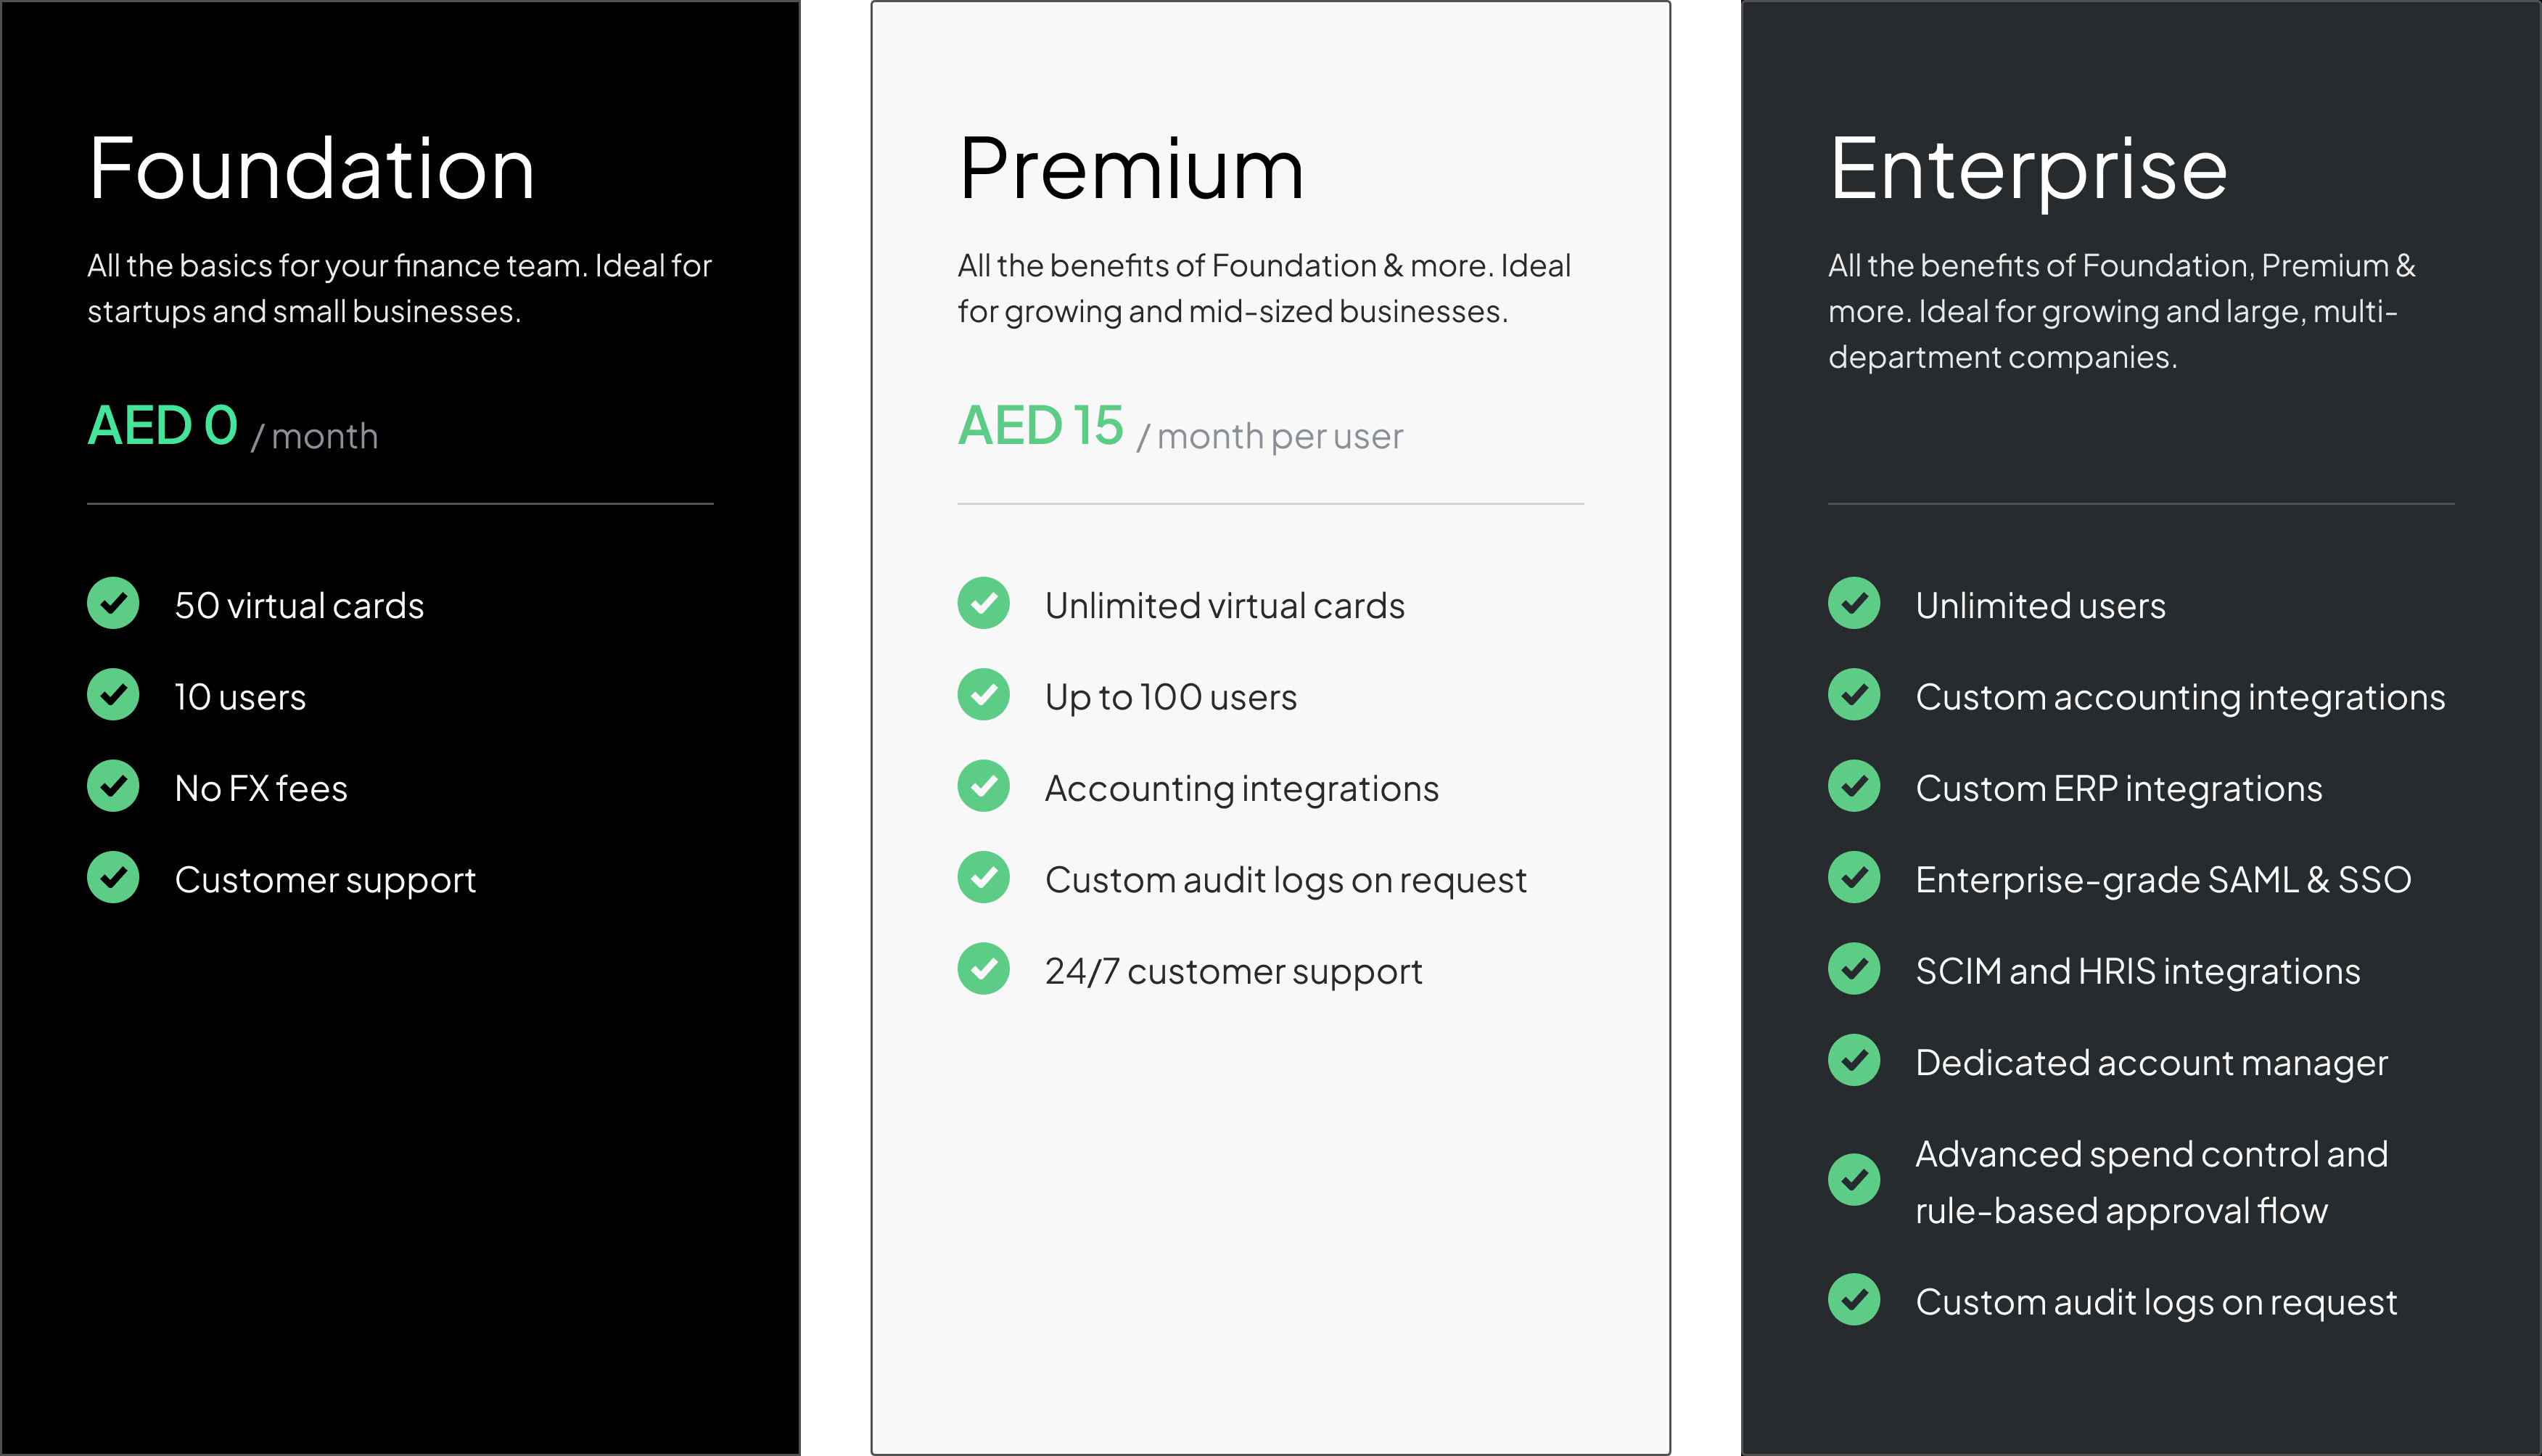The width and height of the screenshot is (2542, 1456).
Task: Click the AED 0 price
Action: pos(163,425)
